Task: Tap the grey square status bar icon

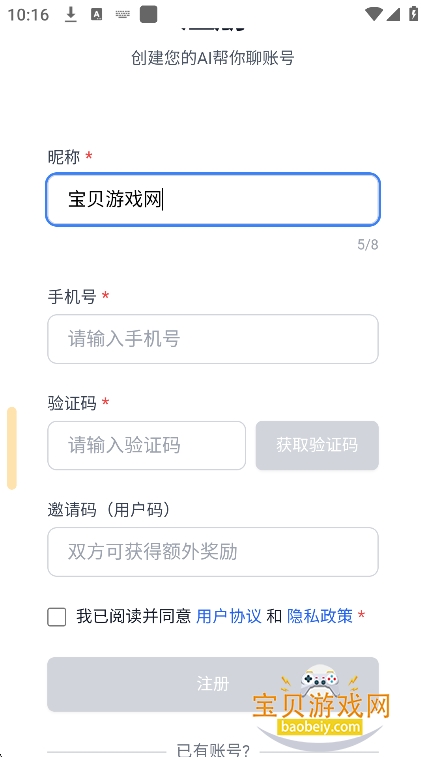Action: click(x=148, y=14)
